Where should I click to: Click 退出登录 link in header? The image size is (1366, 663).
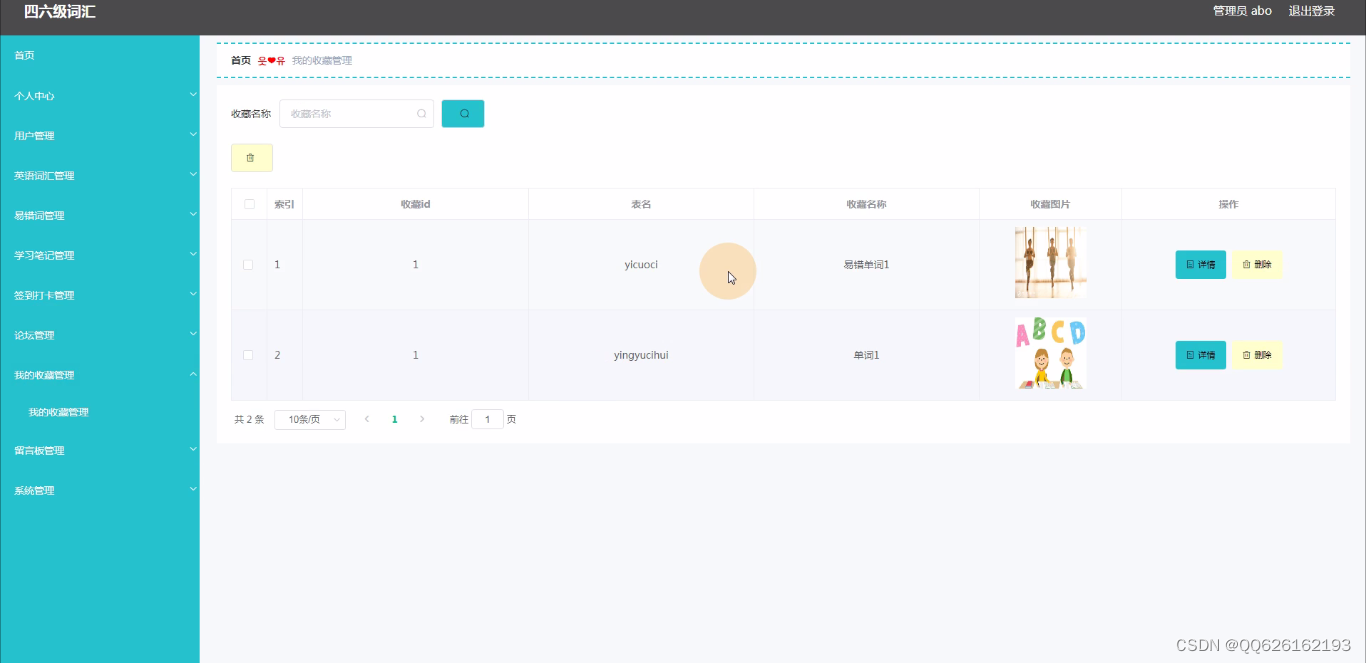point(1311,11)
